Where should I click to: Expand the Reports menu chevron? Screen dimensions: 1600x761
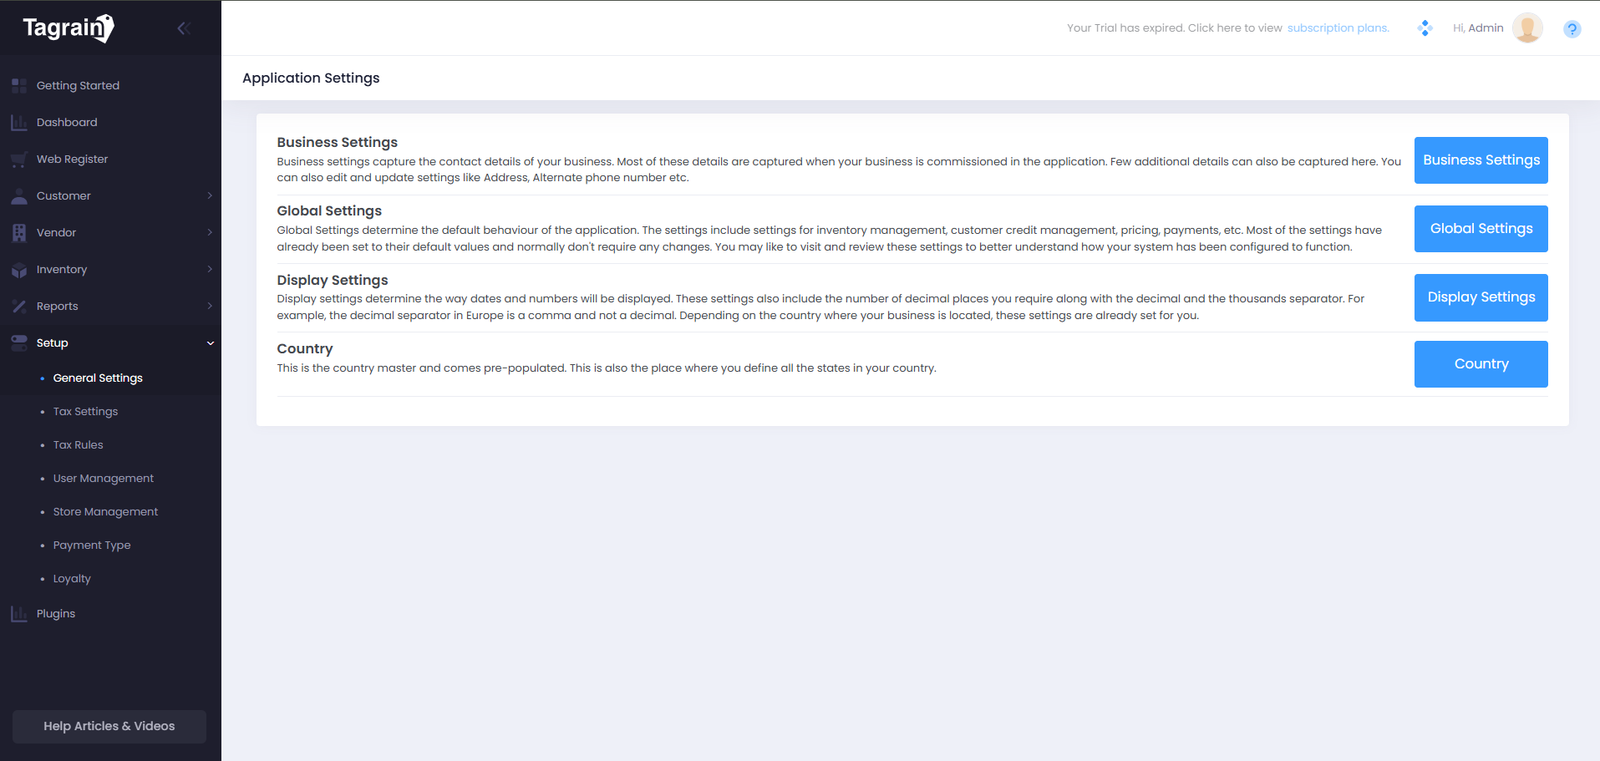pos(210,306)
